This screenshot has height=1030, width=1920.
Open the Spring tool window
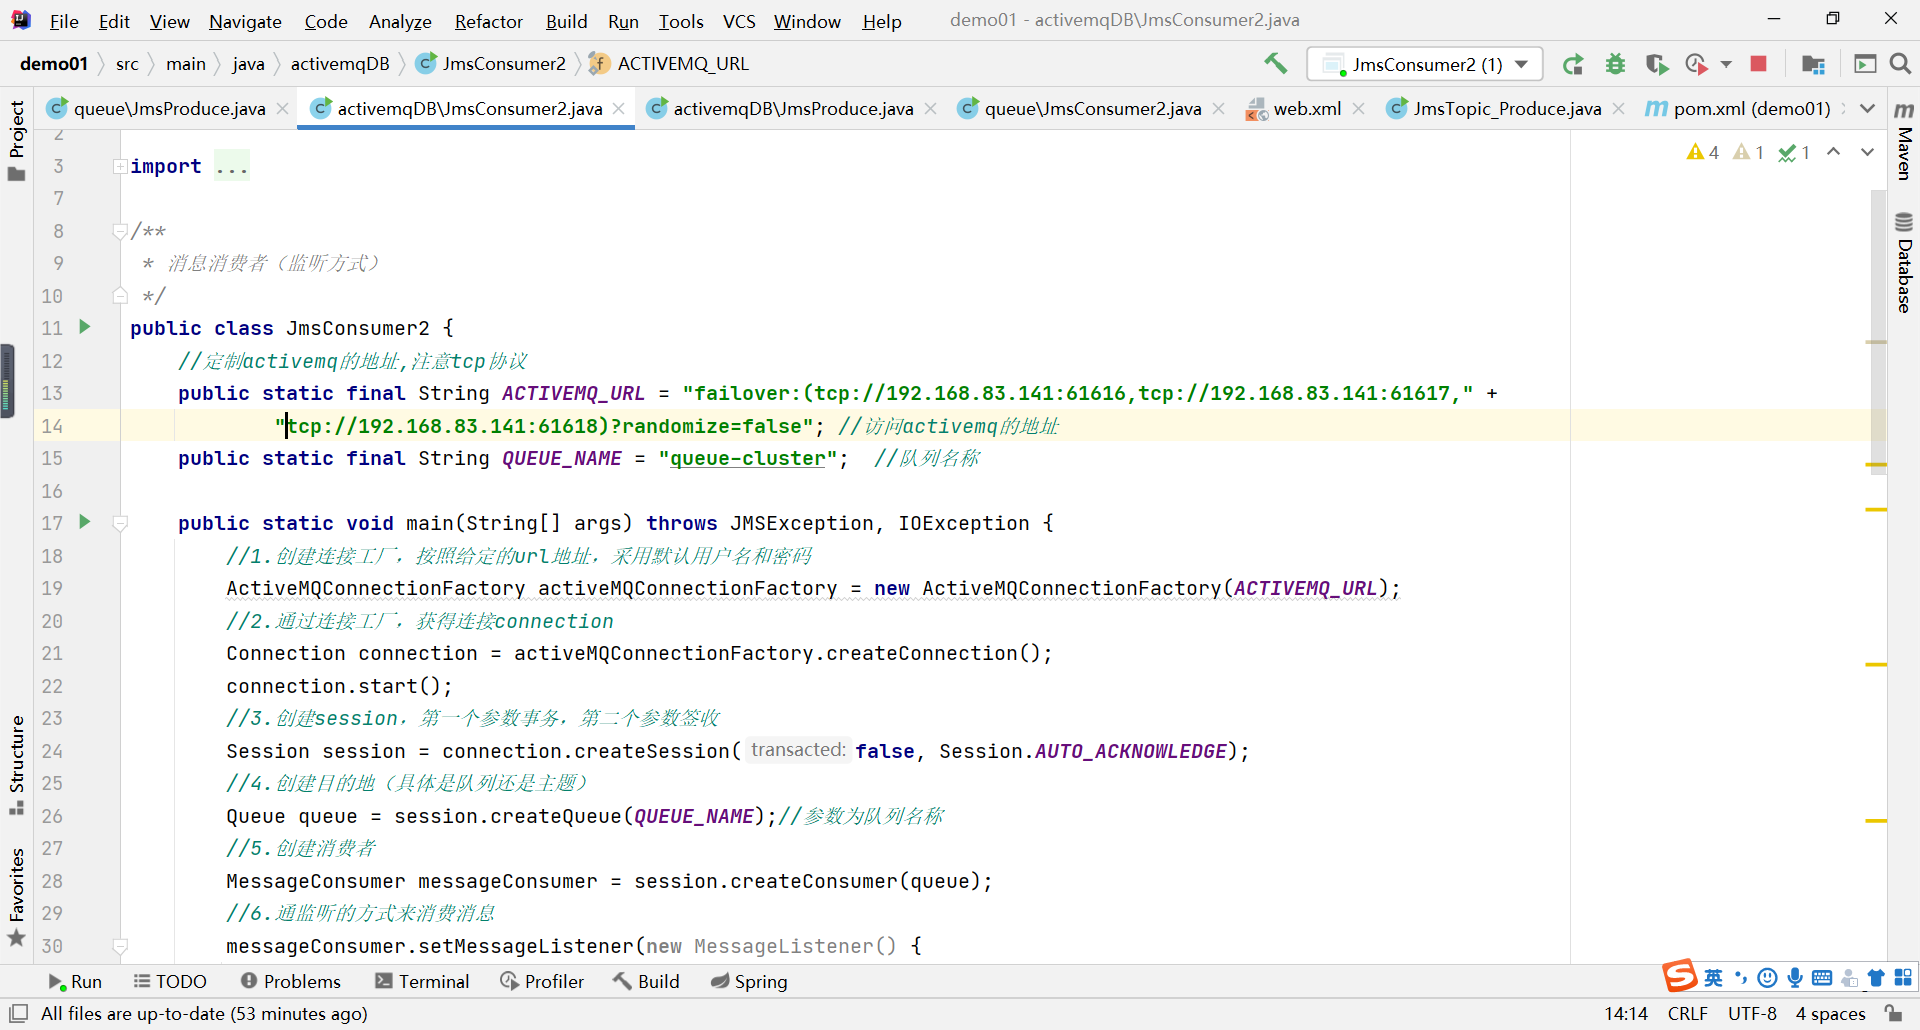coord(749,982)
